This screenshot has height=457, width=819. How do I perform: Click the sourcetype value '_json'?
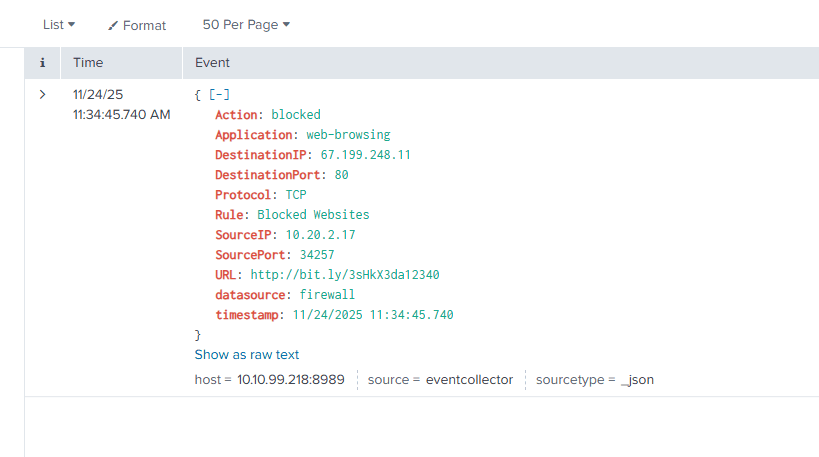637,380
